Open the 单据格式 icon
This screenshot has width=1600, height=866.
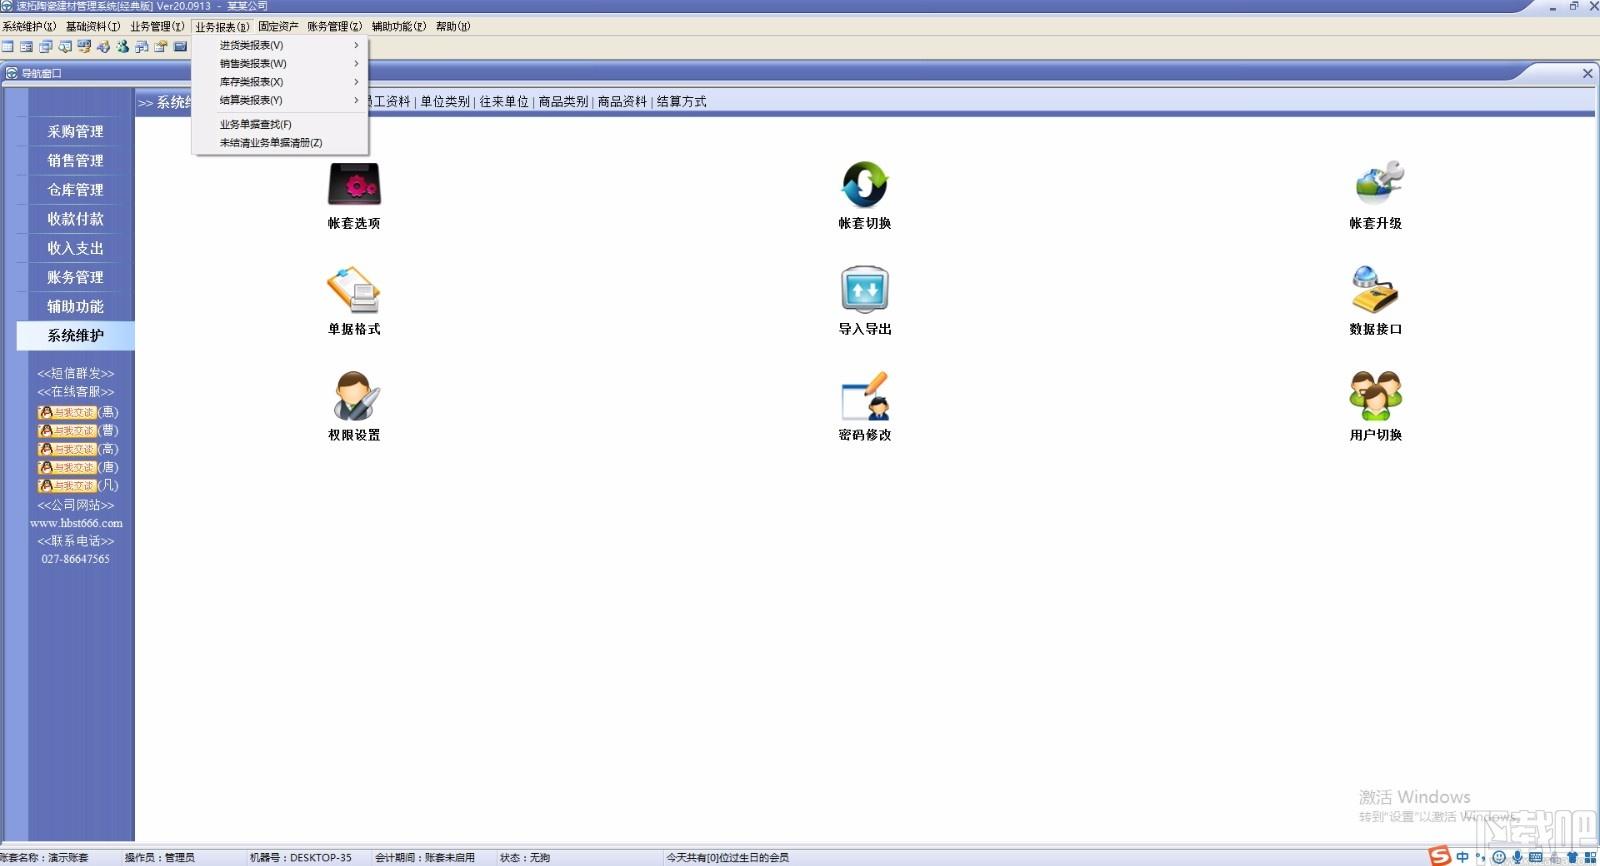pyautogui.click(x=354, y=291)
